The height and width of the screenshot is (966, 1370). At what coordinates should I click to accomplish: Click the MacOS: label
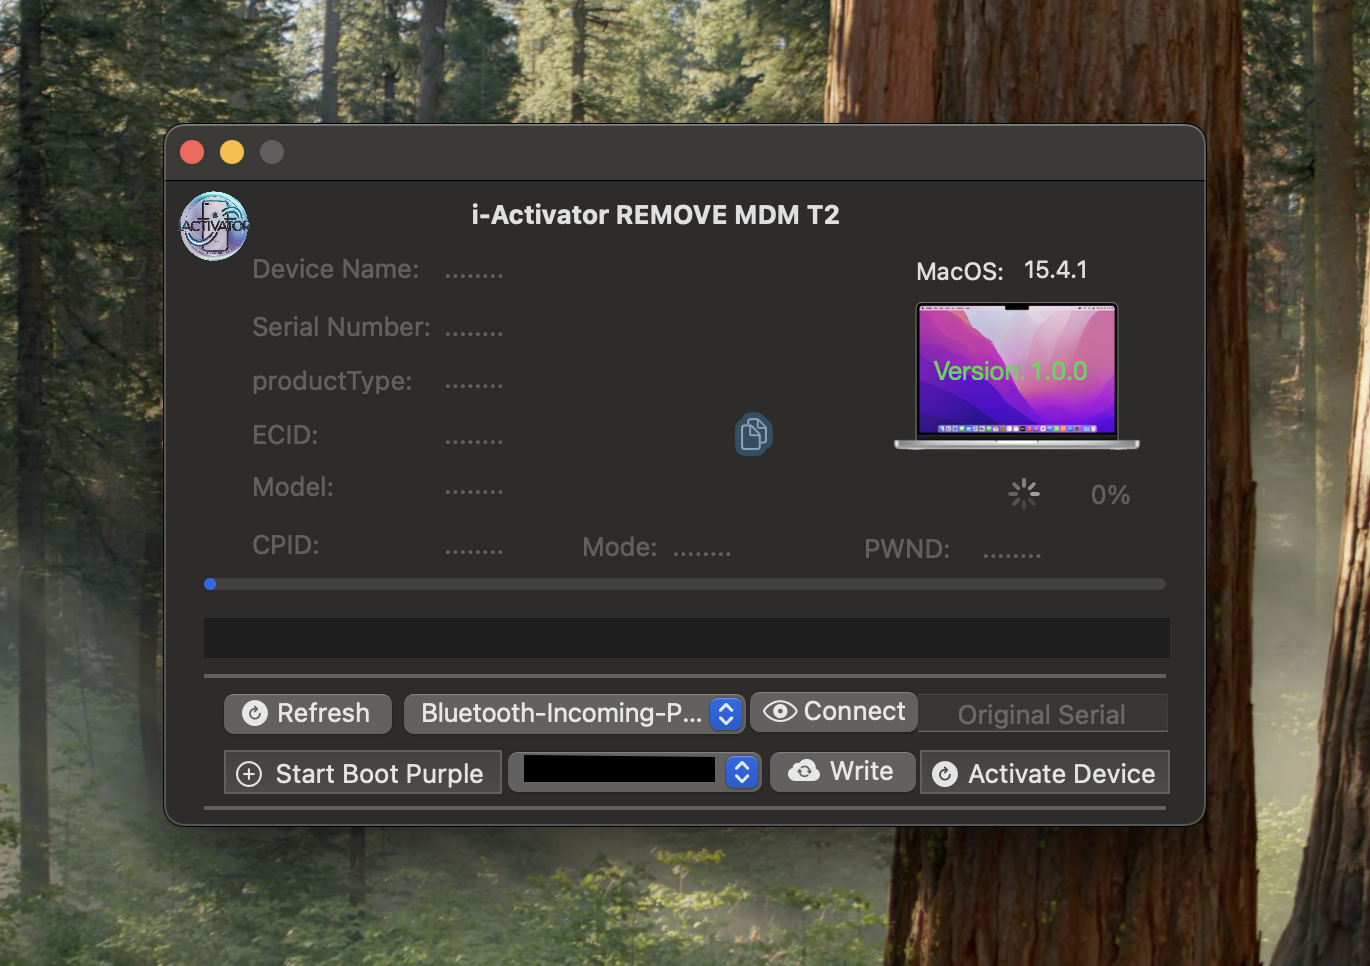960,272
